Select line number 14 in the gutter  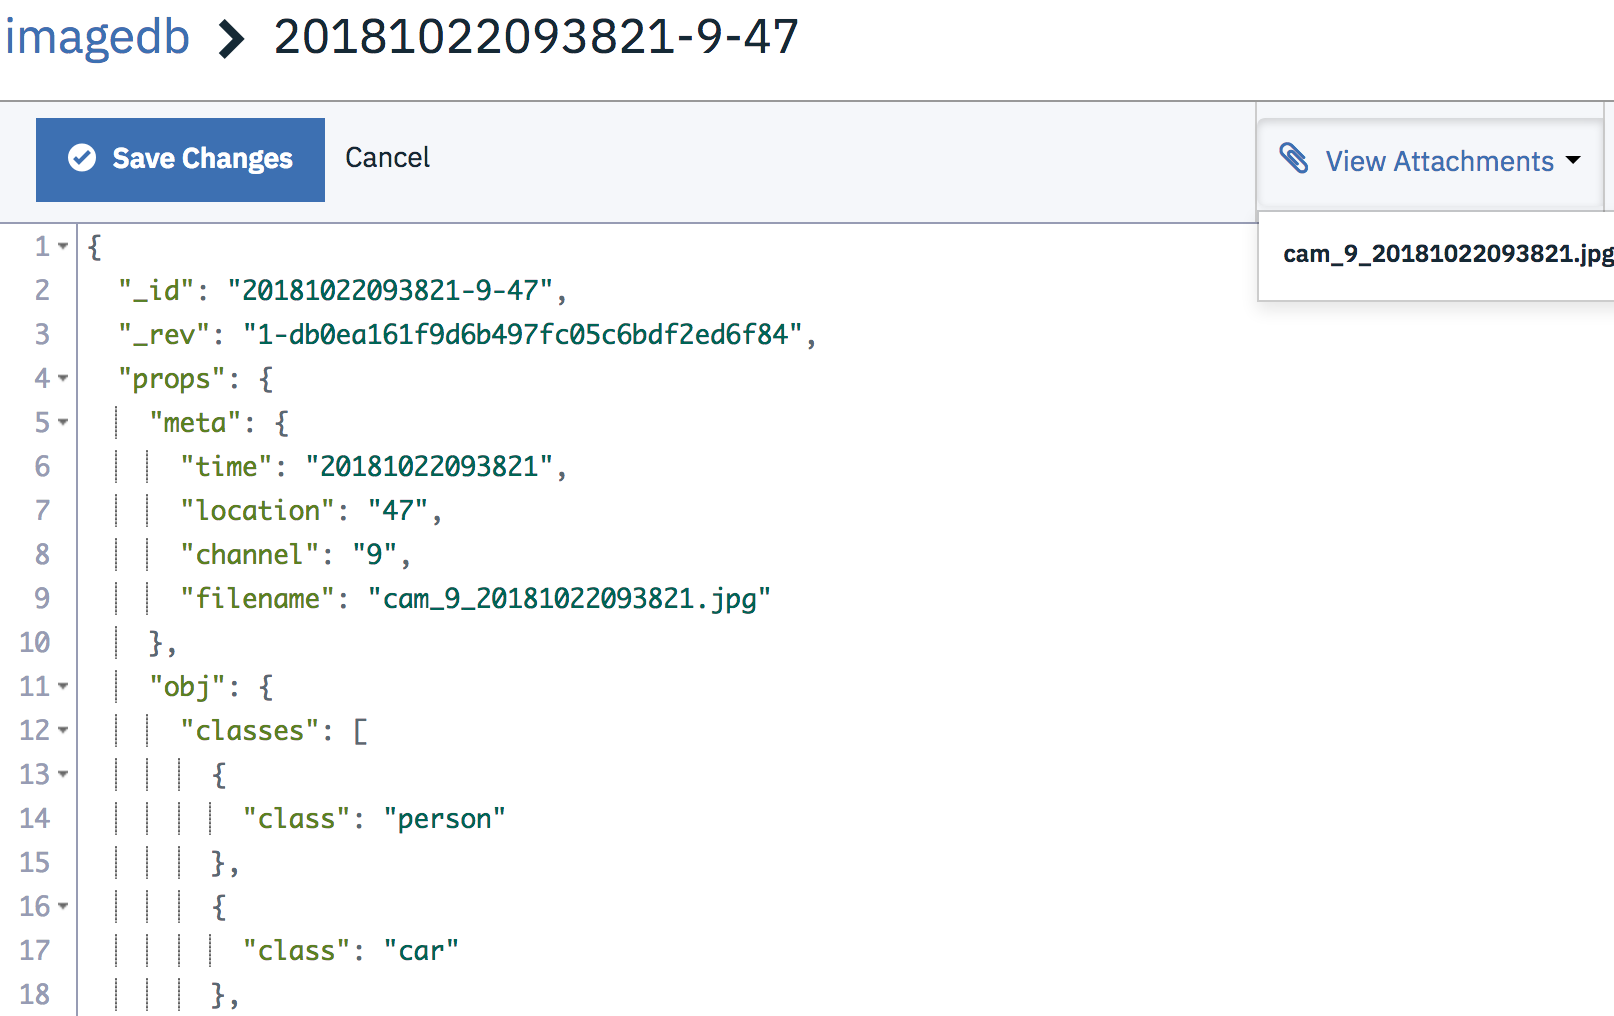[34, 818]
